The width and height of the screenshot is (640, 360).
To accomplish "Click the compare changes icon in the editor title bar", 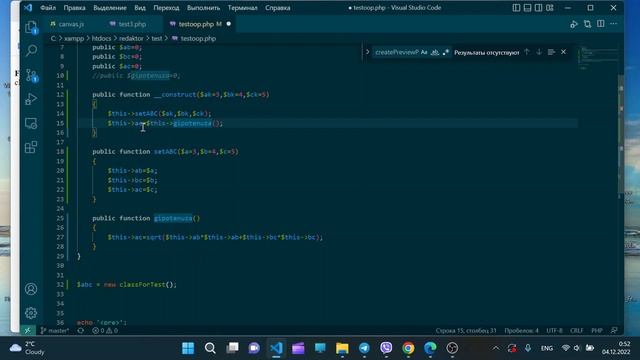I will click(x=587, y=24).
